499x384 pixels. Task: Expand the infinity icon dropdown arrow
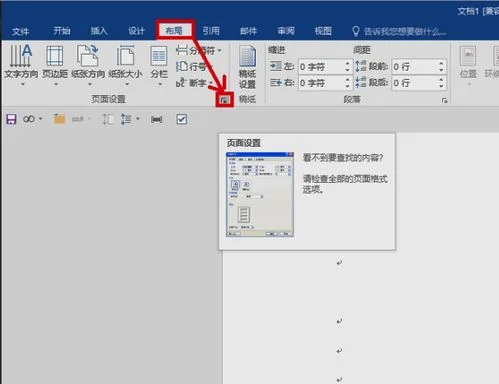point(40,119)
